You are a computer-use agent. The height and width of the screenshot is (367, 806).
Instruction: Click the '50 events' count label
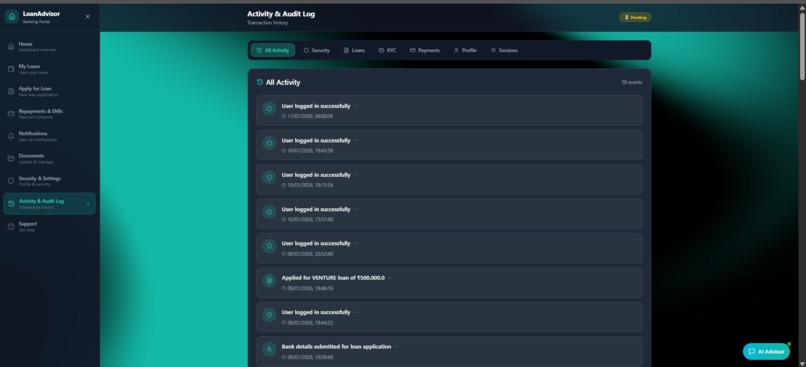632,82
